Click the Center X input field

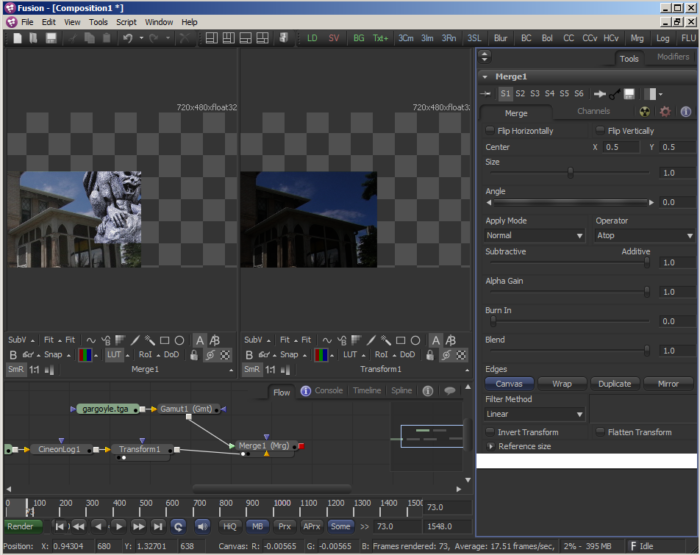[x=621, y=147]
